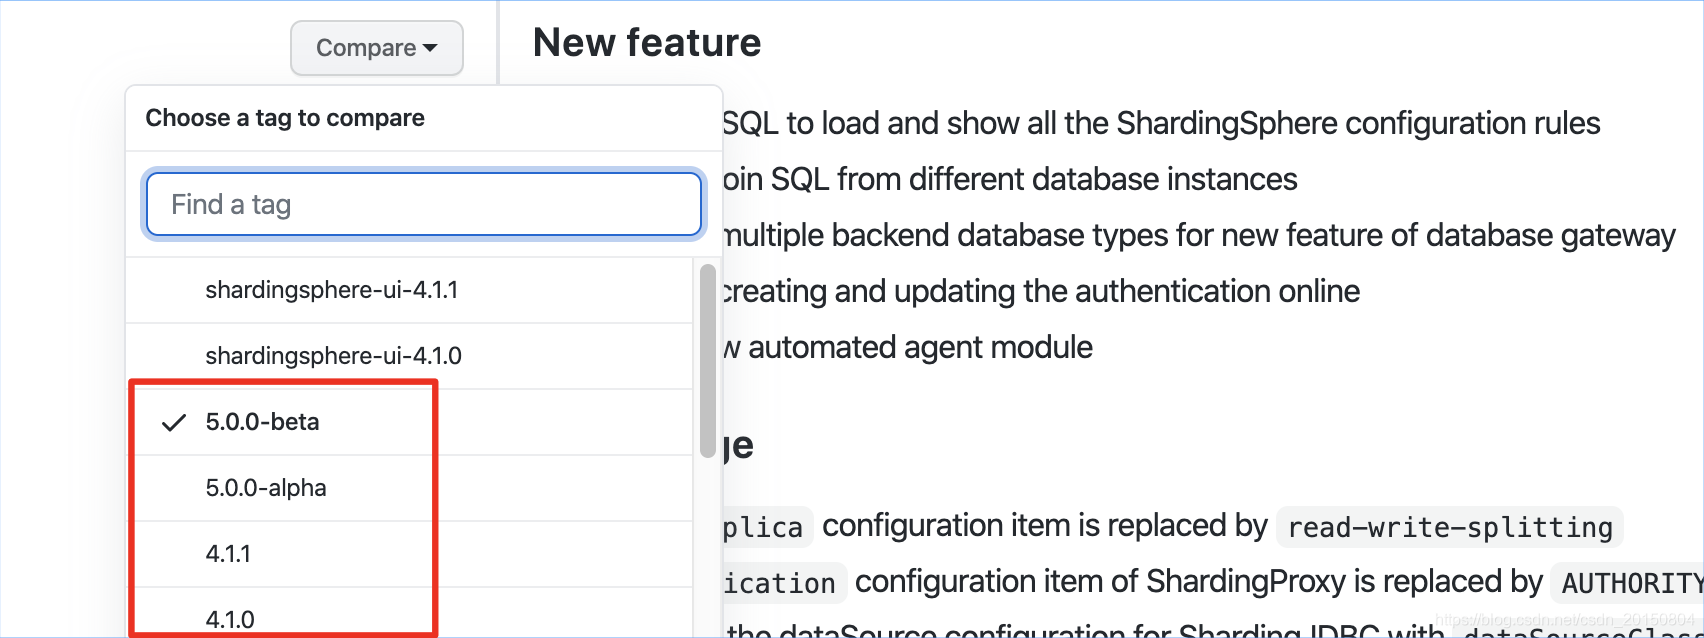This screenshot has height=638, width=1704.
Task: Choose the 5.0.0-beta tag
Action: click(x=262, y=422)
